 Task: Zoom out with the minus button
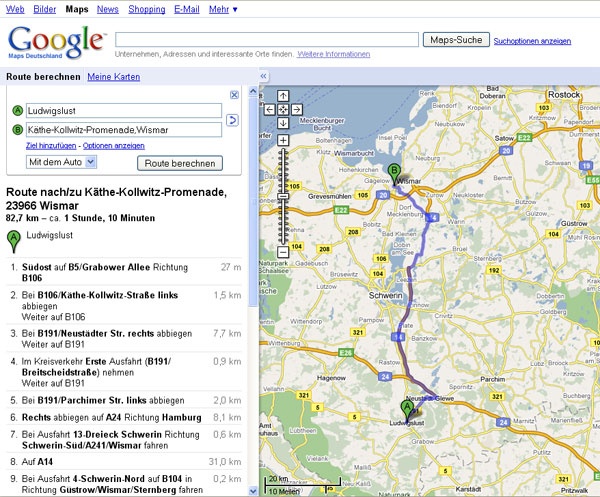point(283,252)
